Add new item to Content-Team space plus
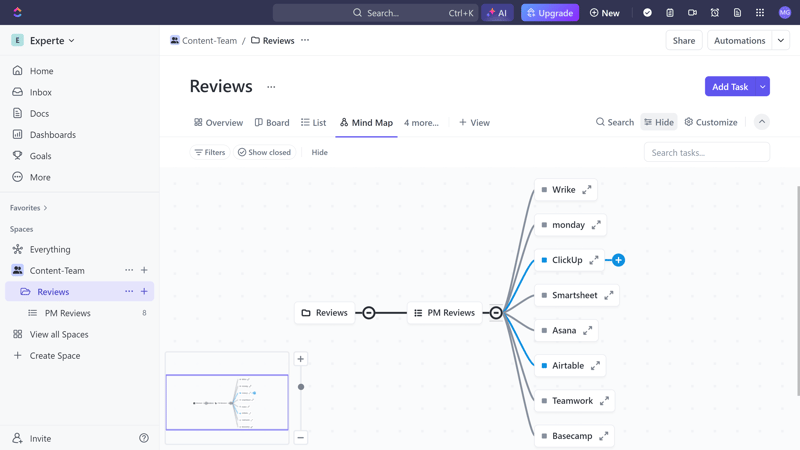The width and height of the screenshot is (800, 450). [x=144, y=270]
